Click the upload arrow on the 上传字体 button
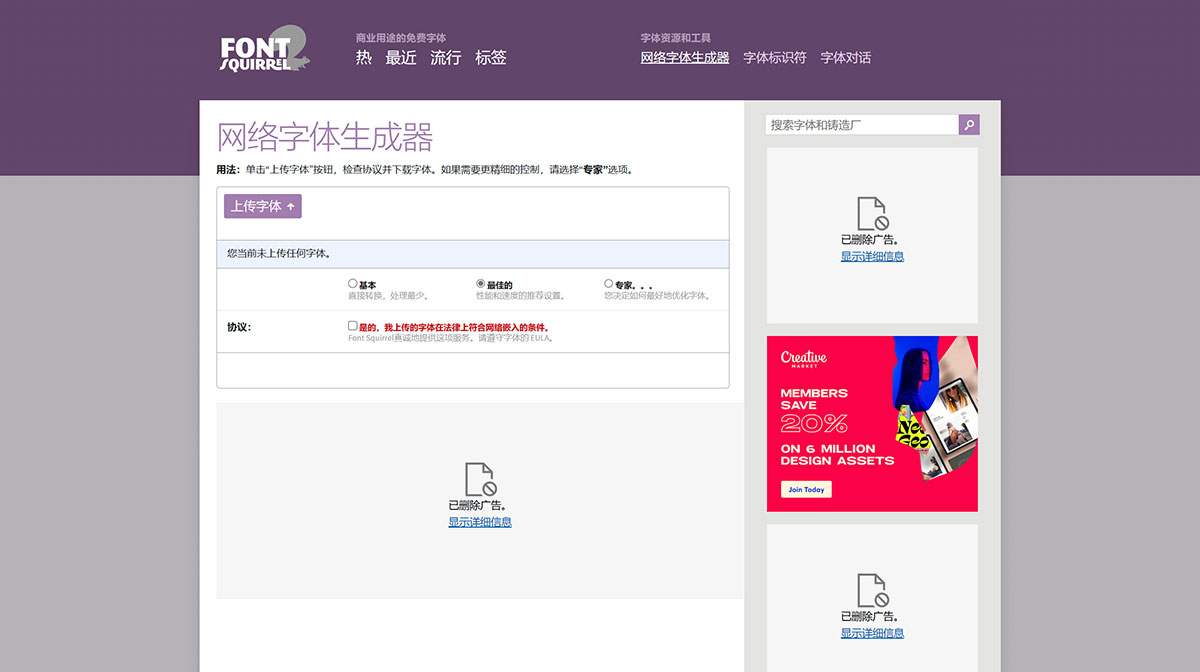The height and width of the screenshot is (672, 1200). [x=289, y=205]
